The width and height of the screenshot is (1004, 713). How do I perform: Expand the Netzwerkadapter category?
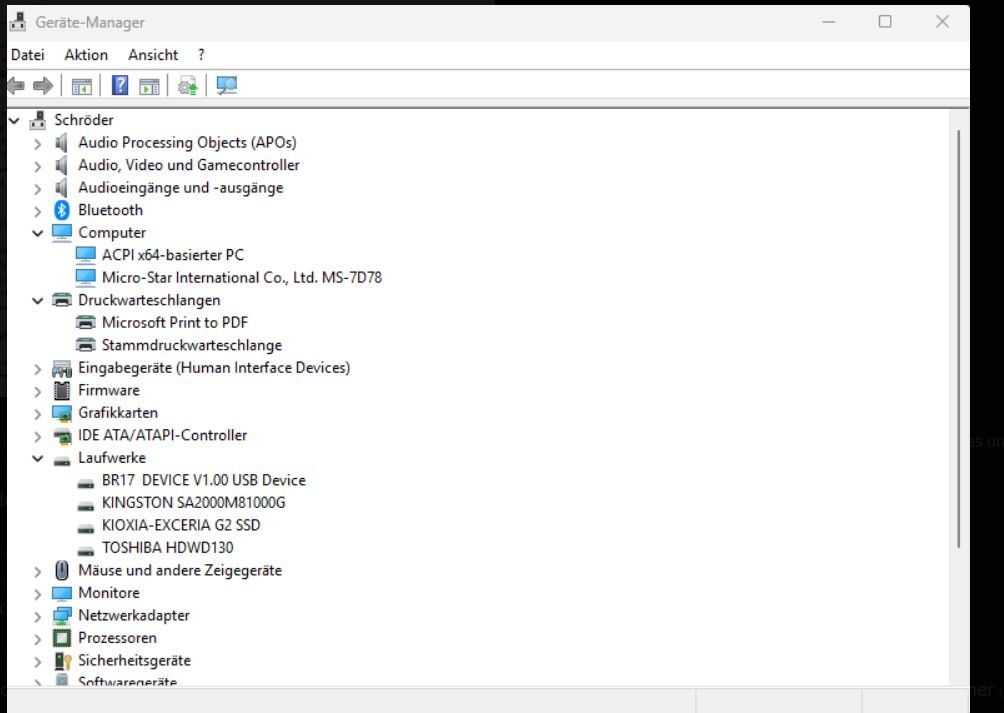tap(38, 617)
